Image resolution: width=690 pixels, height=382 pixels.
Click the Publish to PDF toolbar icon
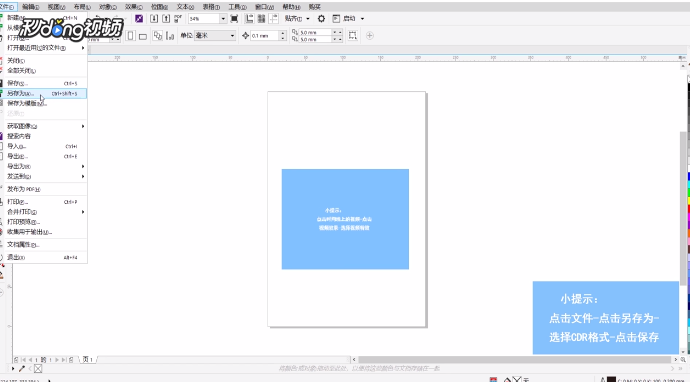point(178,18)
